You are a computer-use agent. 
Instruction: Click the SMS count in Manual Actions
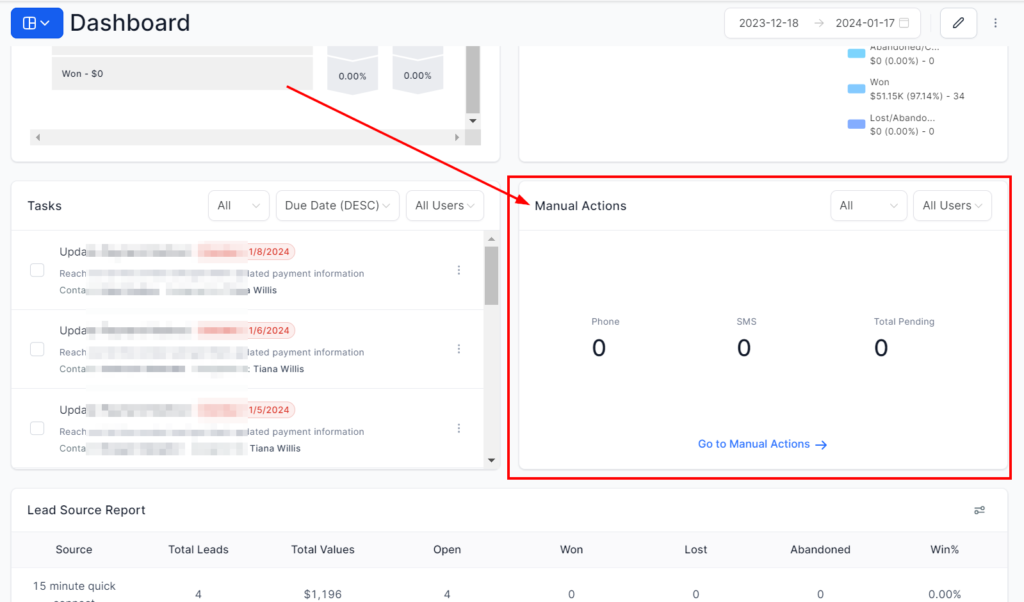(744, 348)
